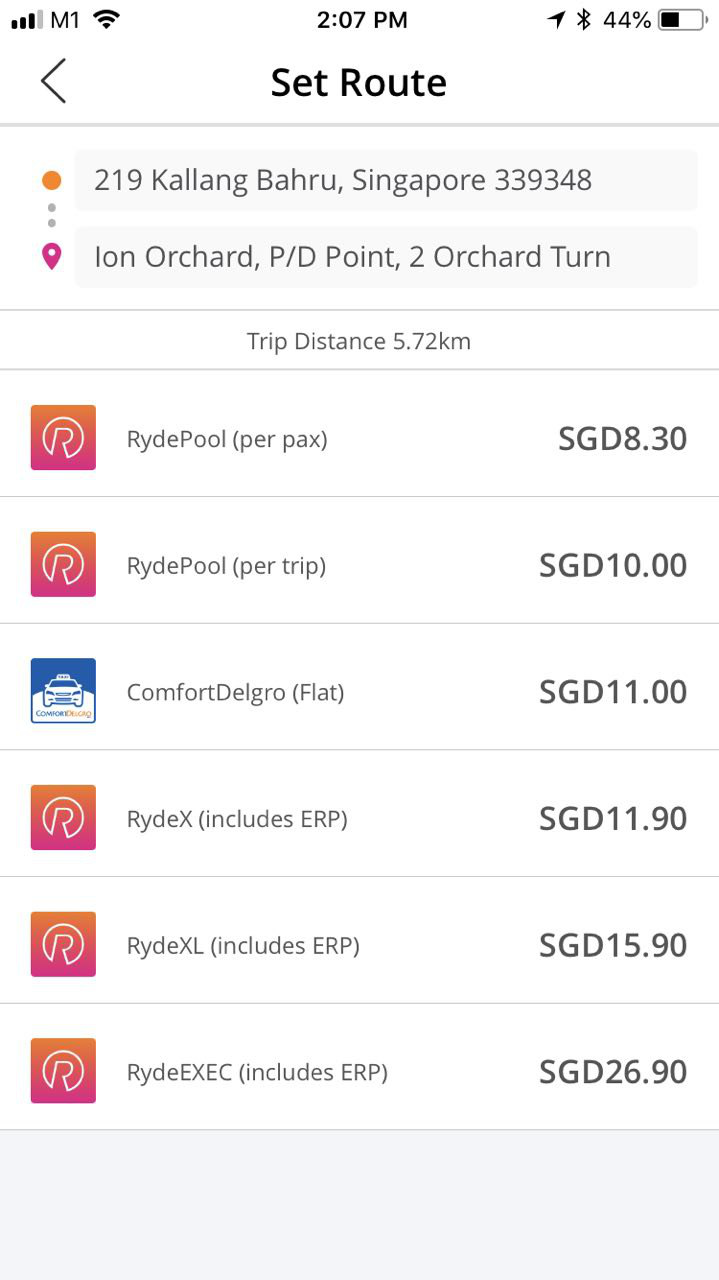
Task: Tap the ComfortDelgro taxi icon
Action: pos(63,691)
